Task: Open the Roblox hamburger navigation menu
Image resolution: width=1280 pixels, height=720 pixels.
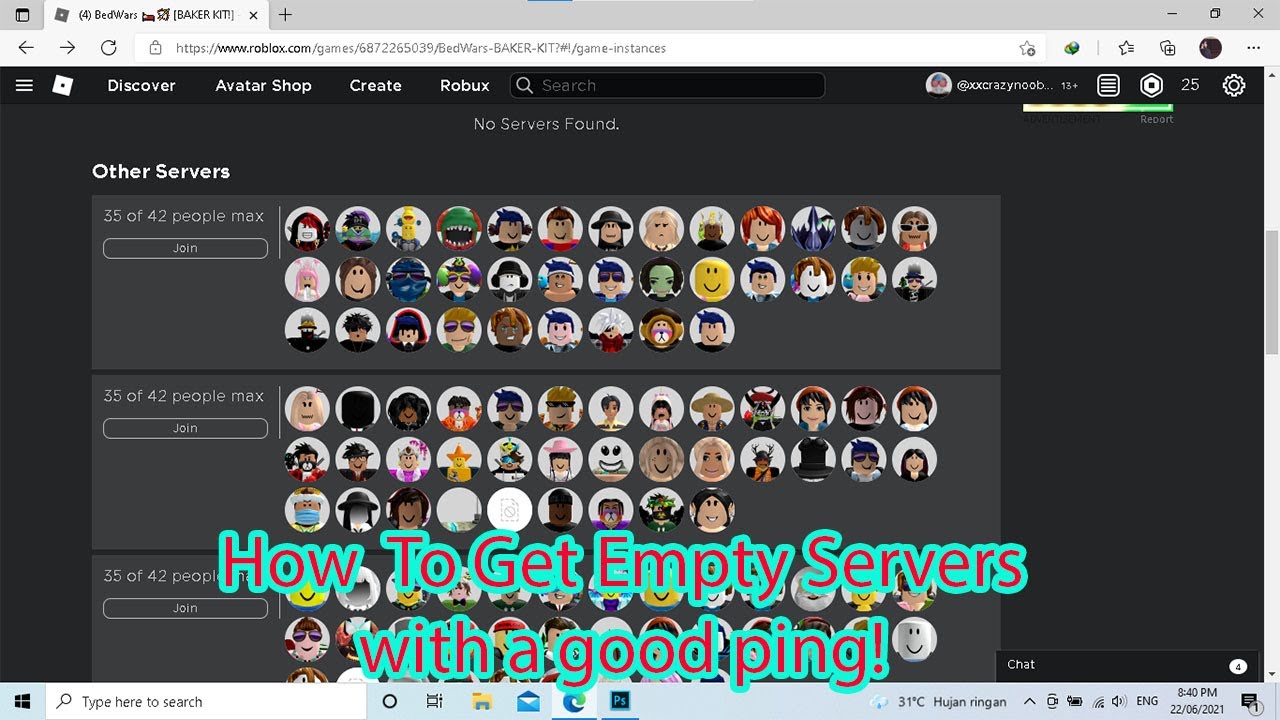Action: 24,85
